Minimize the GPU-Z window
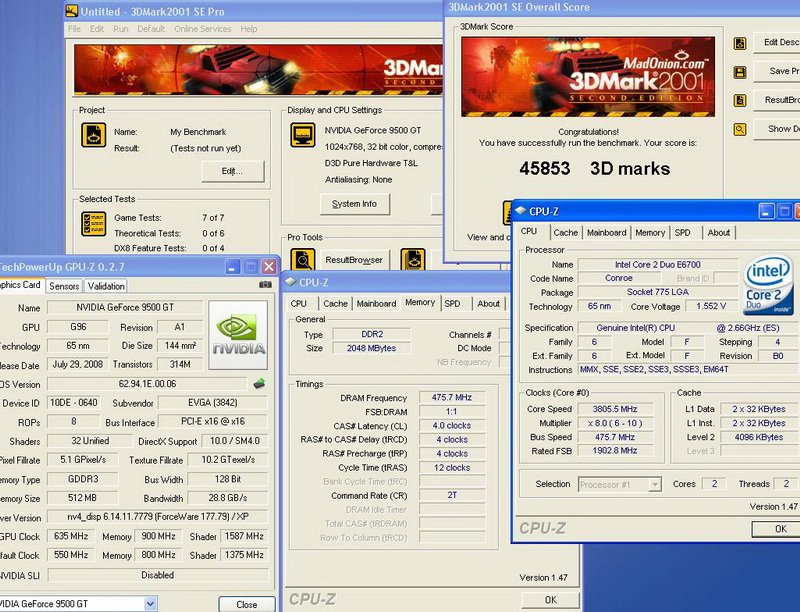Image resolution: width=800 pixels, height=612 pixels. coord(233,266)
